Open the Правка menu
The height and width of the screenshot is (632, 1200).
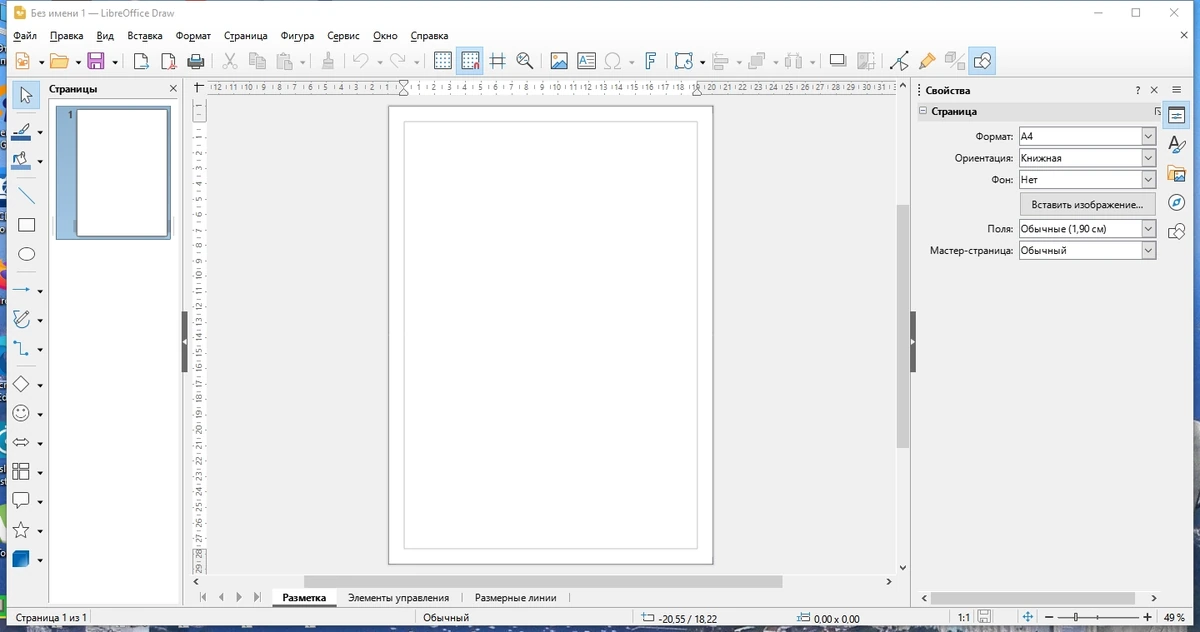point(66,36)
